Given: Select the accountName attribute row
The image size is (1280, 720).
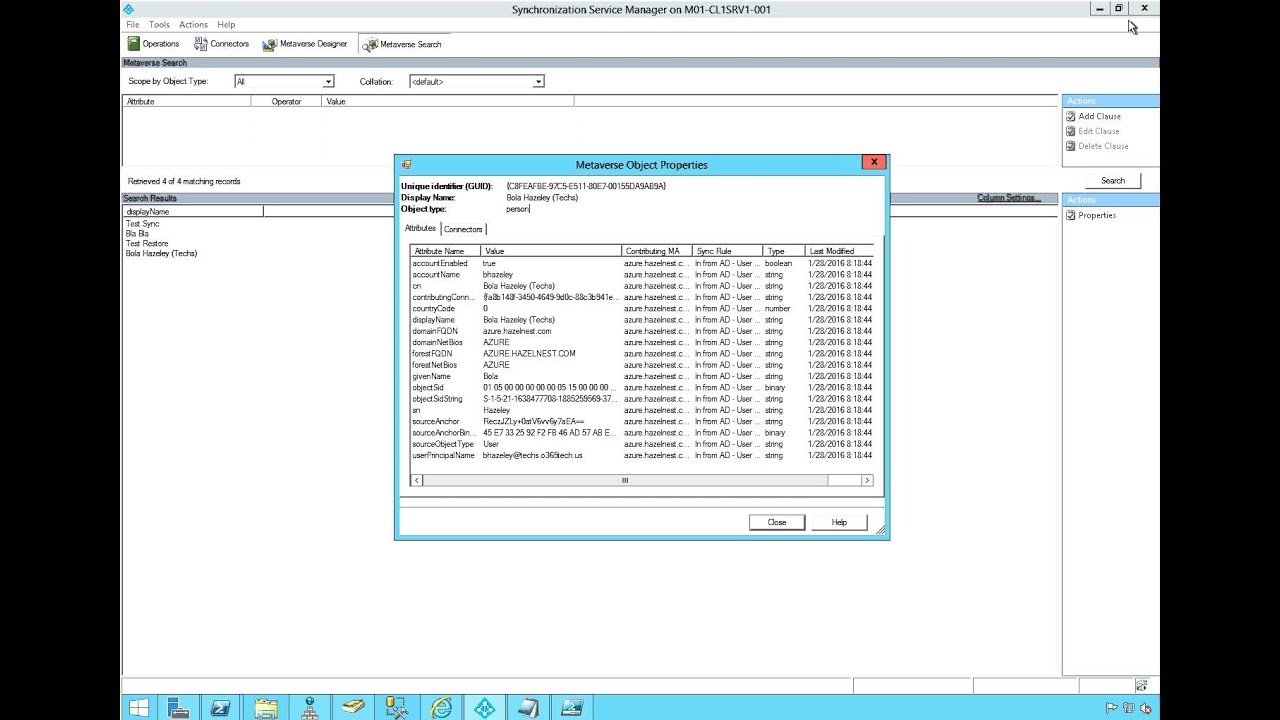Looking at the screenshot, I should click(x=641, y=275).
